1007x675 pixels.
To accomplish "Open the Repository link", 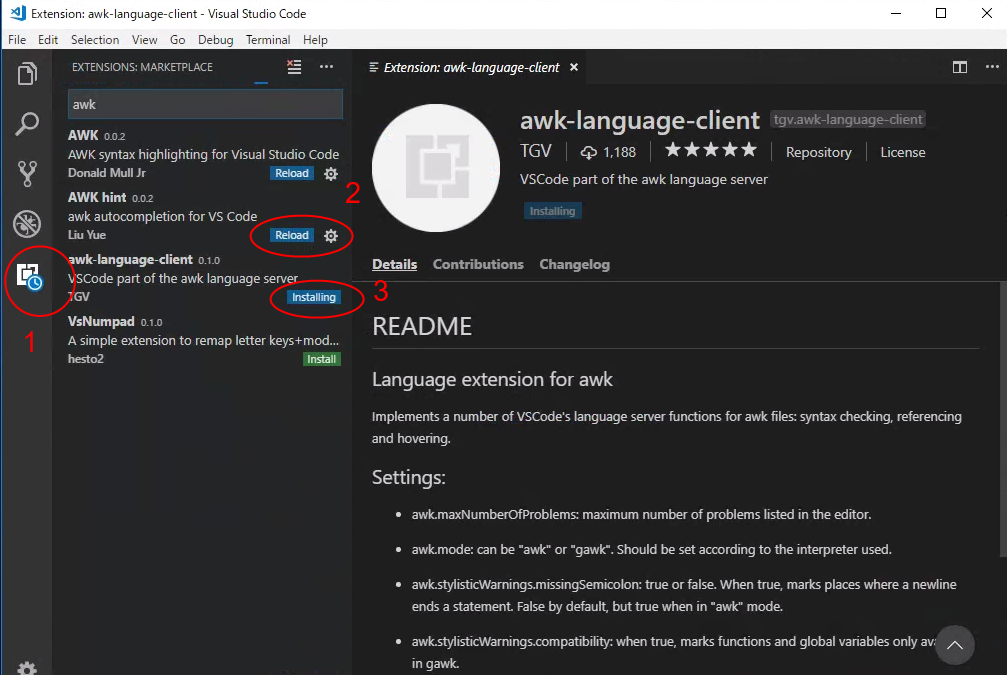I will 818,152.
